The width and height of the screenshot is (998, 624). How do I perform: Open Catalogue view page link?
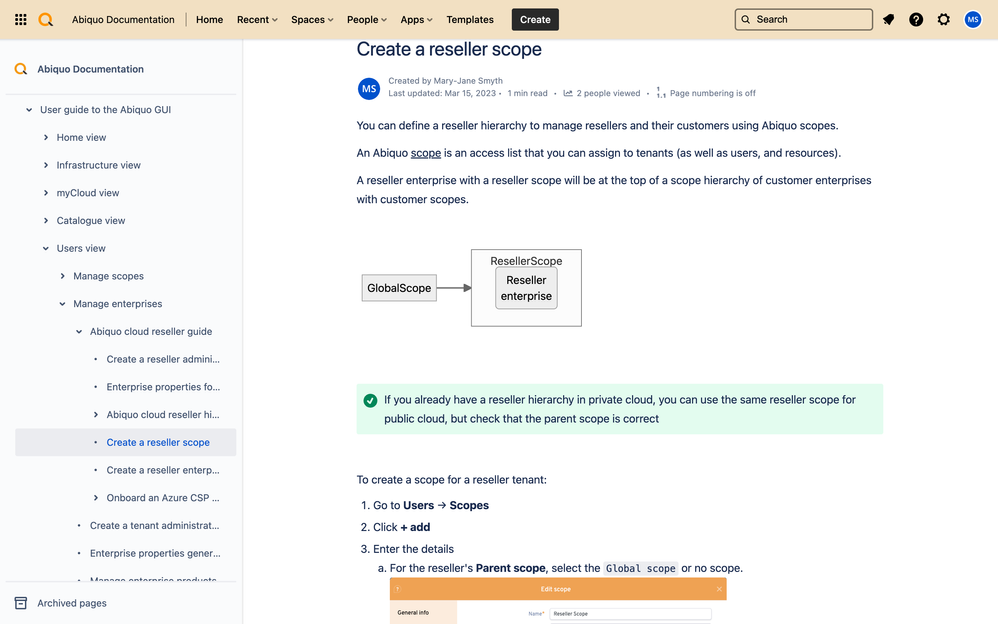[91, 220]
